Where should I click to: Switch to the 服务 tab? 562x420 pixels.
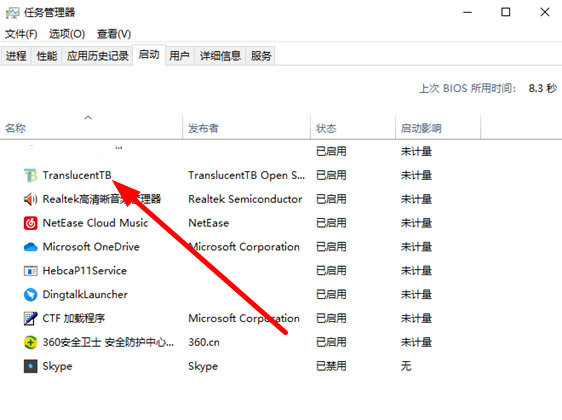[261, 56]
